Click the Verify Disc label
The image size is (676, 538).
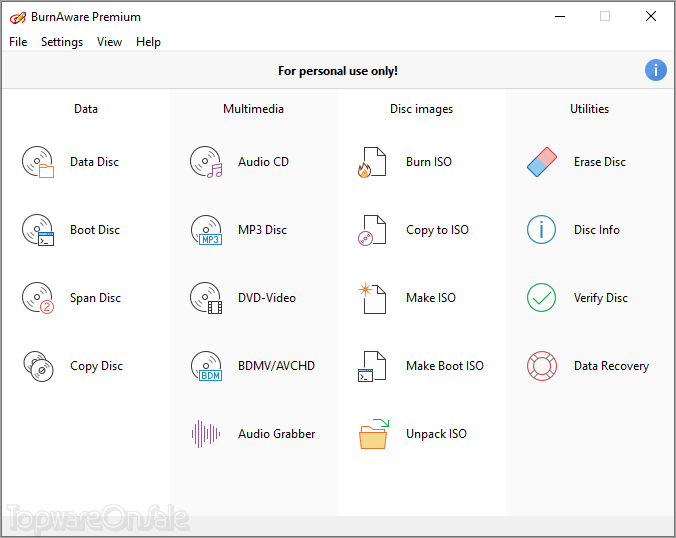(x=601, y=298)
